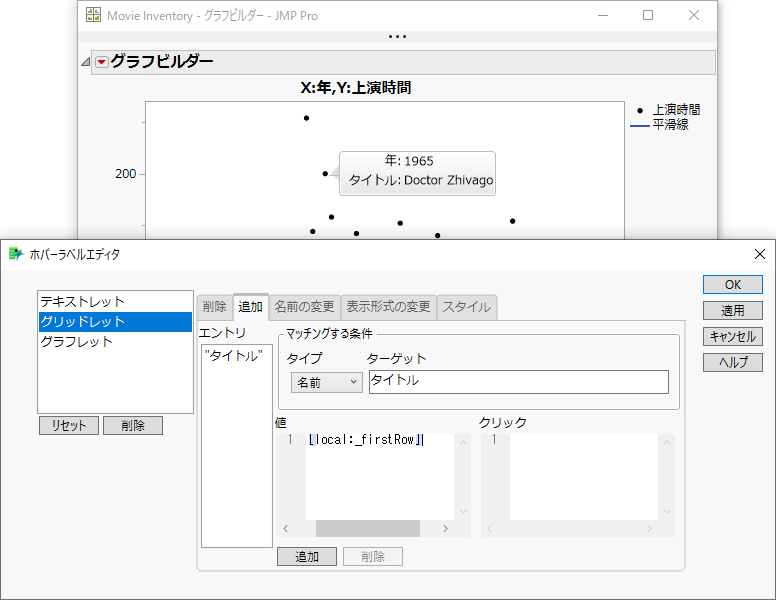This screenshot has width=776, height=600.
Task: Select テキストレット in the list
Action: pos(83,301)
